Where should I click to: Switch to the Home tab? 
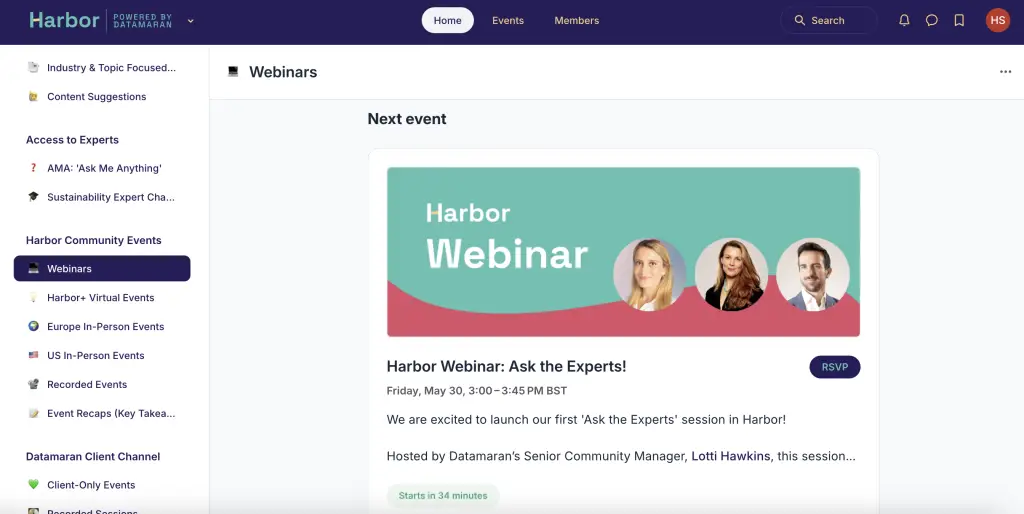tap(447, 20)
